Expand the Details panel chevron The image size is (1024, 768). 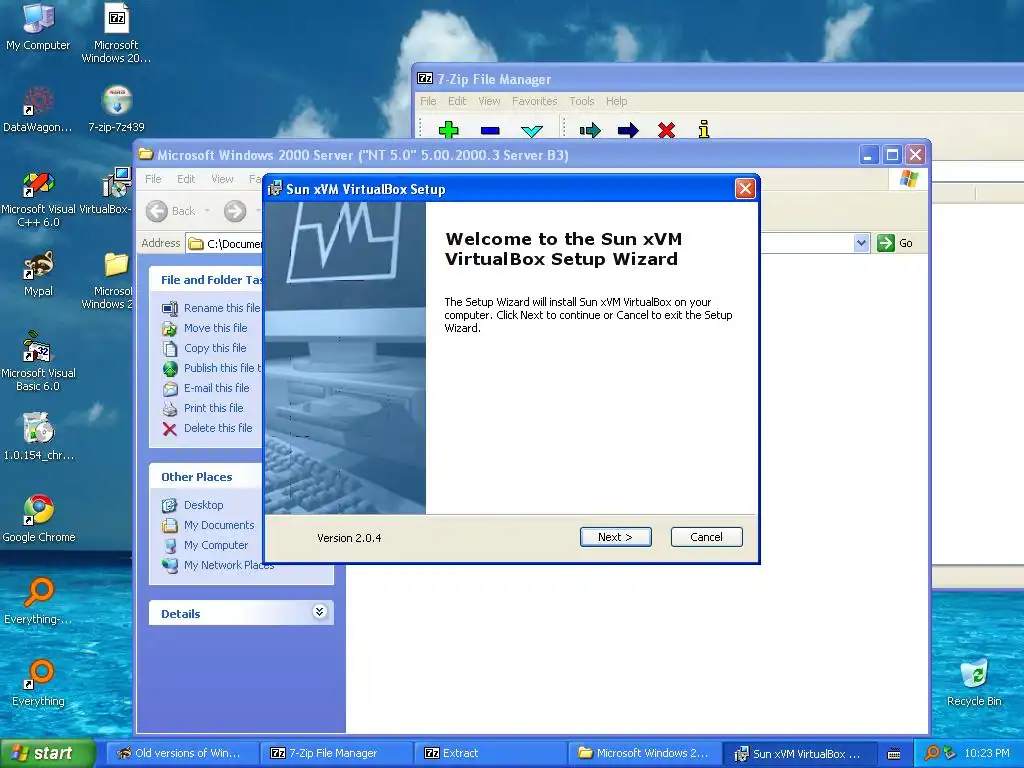pyautogui.click(x=319, y=612)
